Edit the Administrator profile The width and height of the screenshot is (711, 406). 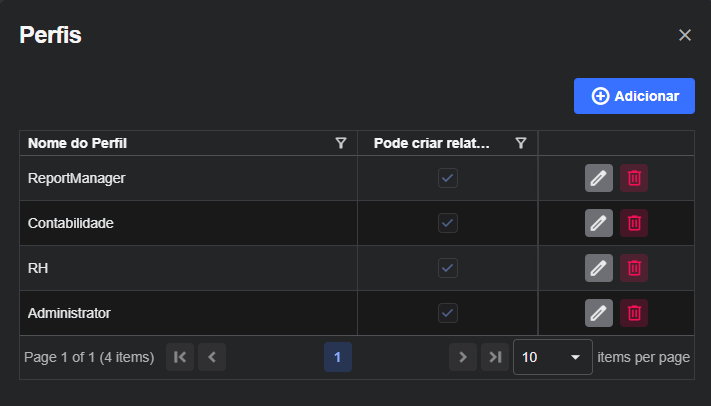599,313
